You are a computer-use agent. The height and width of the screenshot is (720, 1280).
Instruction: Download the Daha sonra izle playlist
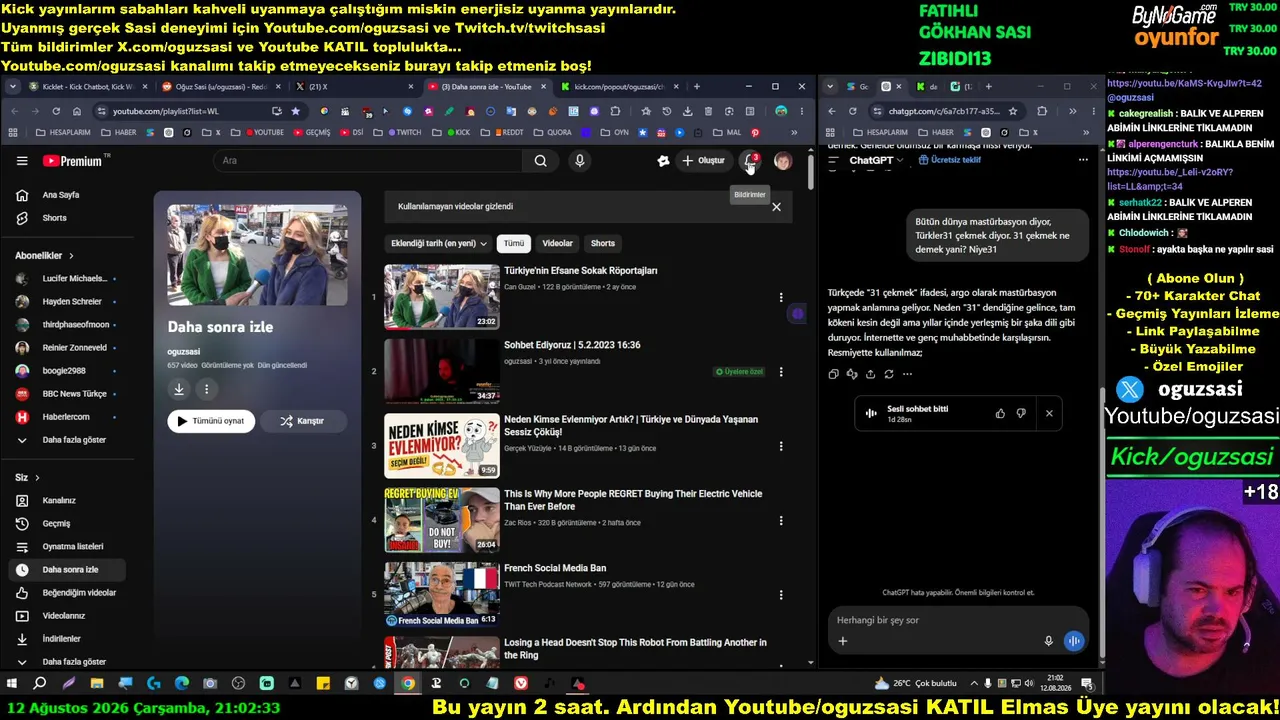(179, 389)
